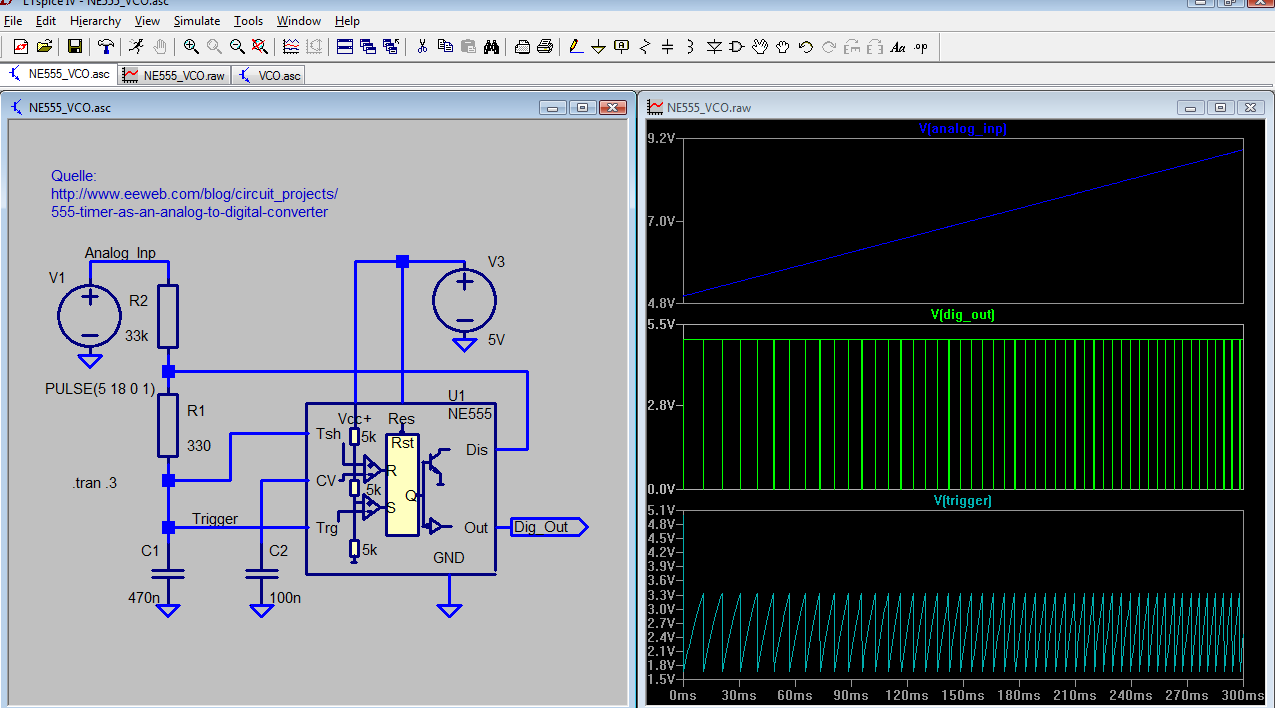
Task: Switch to the NE555_VCO.raw tab
Action: [175, 75]
